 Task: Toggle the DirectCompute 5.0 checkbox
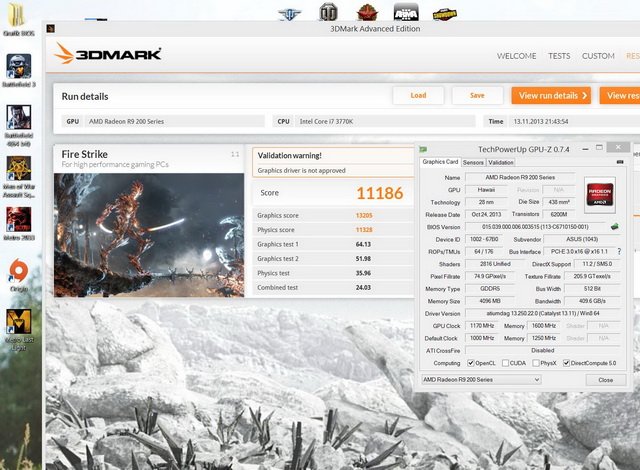[567, 363]
